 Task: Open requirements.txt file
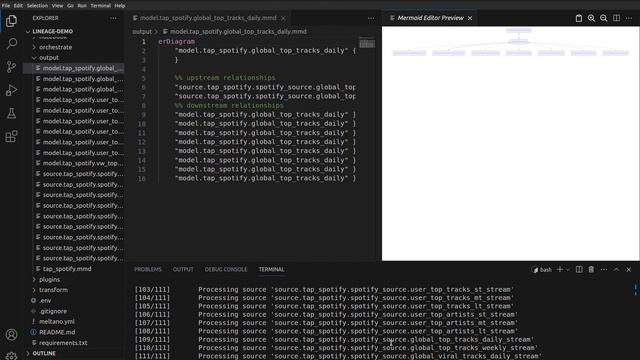(63, 343)
